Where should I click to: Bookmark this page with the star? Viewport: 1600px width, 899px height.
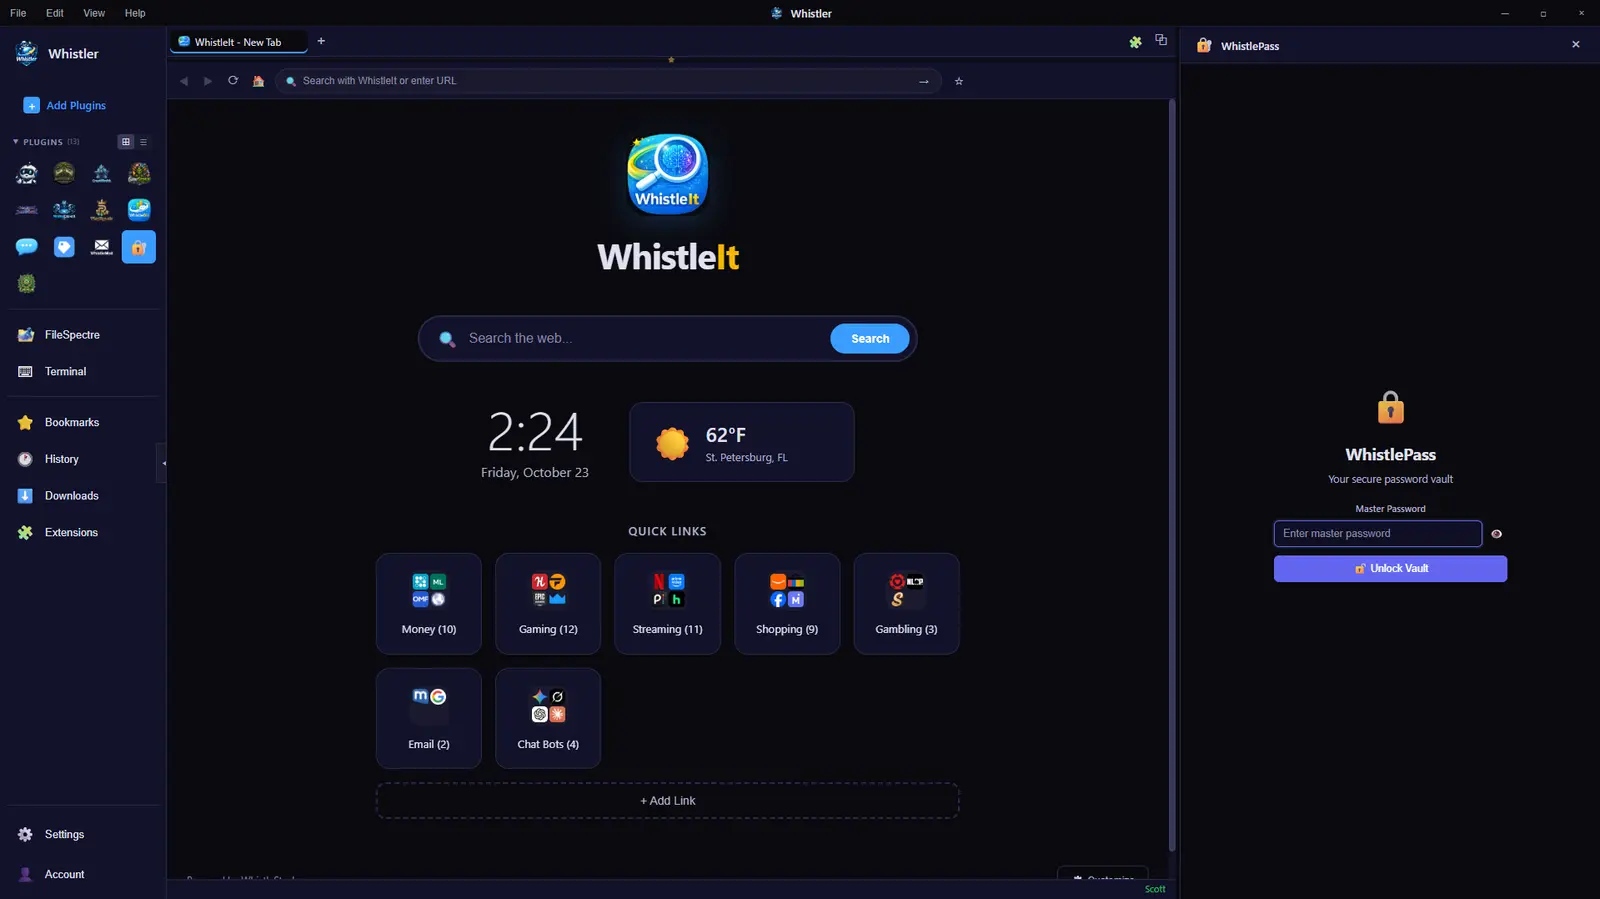click(959, 81)
